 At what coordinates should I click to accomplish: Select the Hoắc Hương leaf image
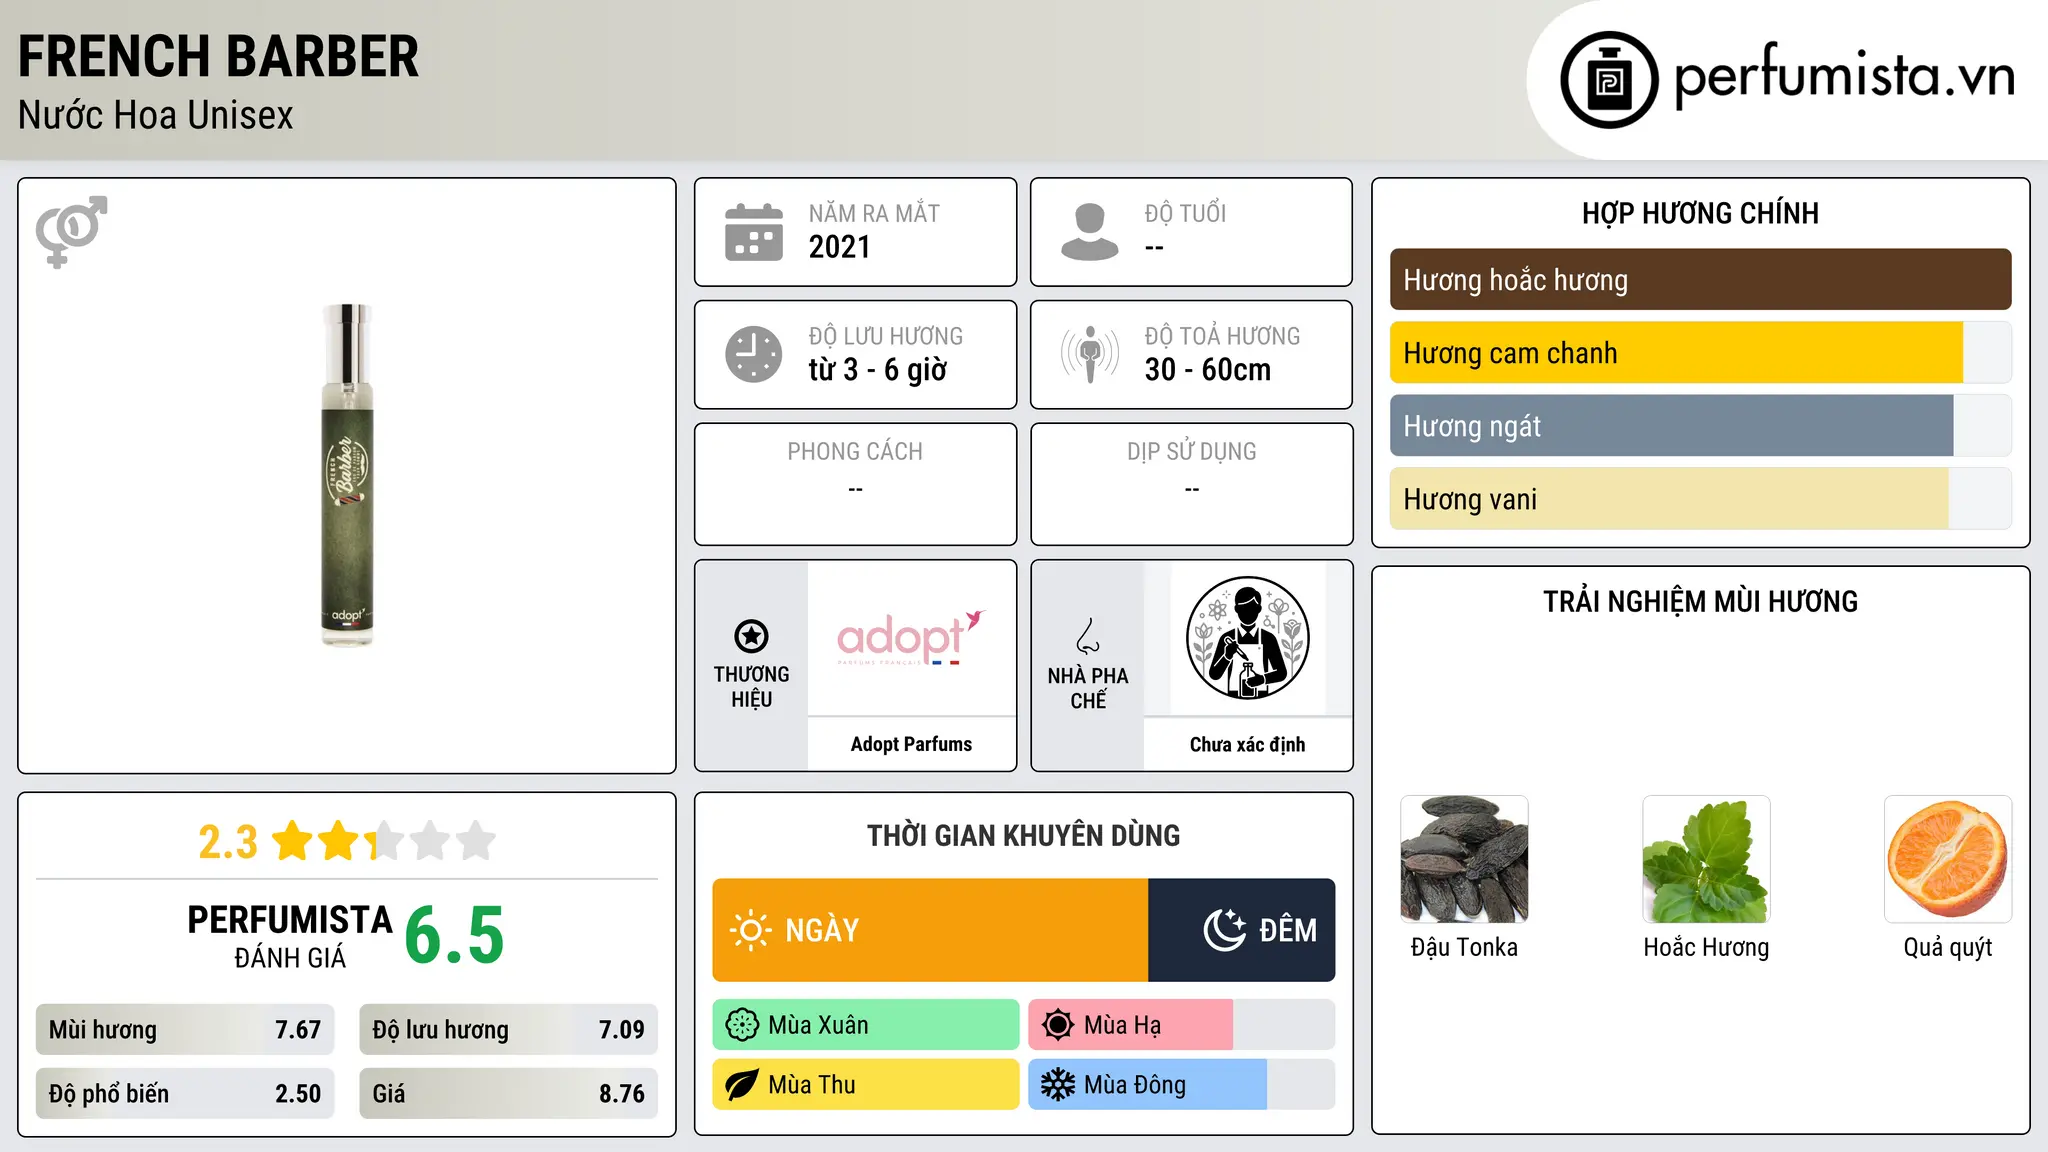[1706, 859]
